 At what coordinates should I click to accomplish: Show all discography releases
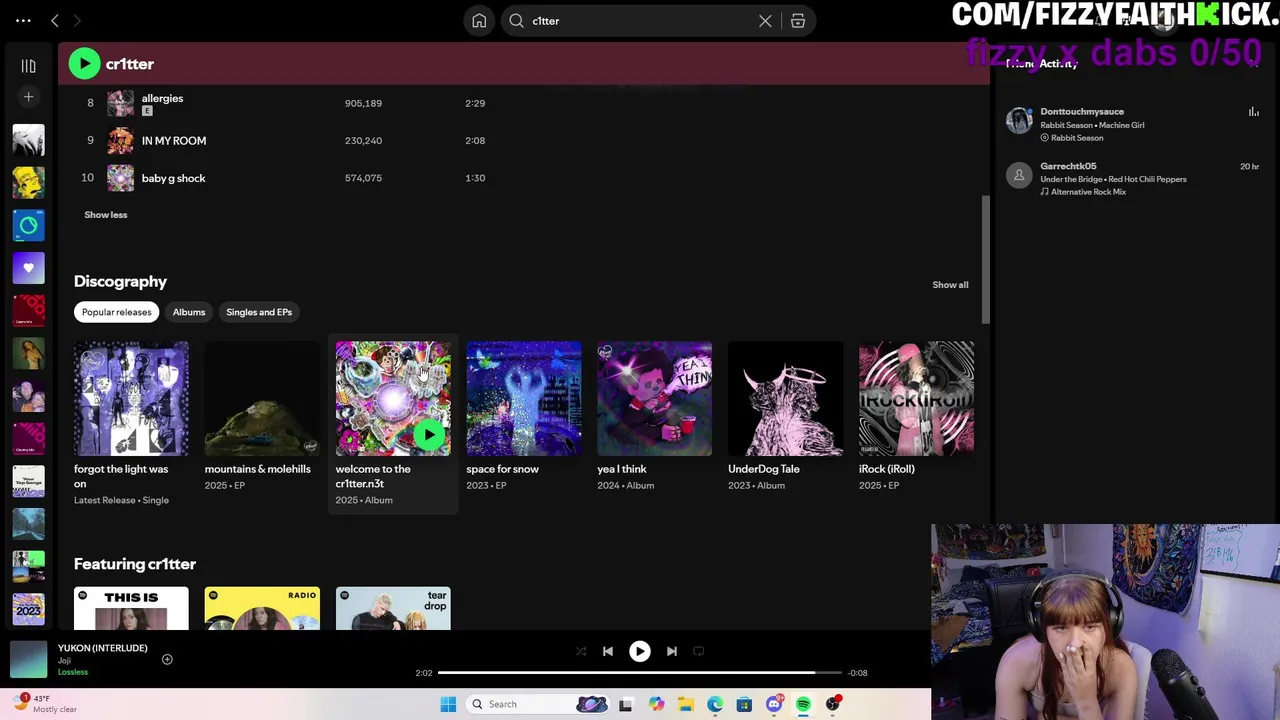coord(950,285)
